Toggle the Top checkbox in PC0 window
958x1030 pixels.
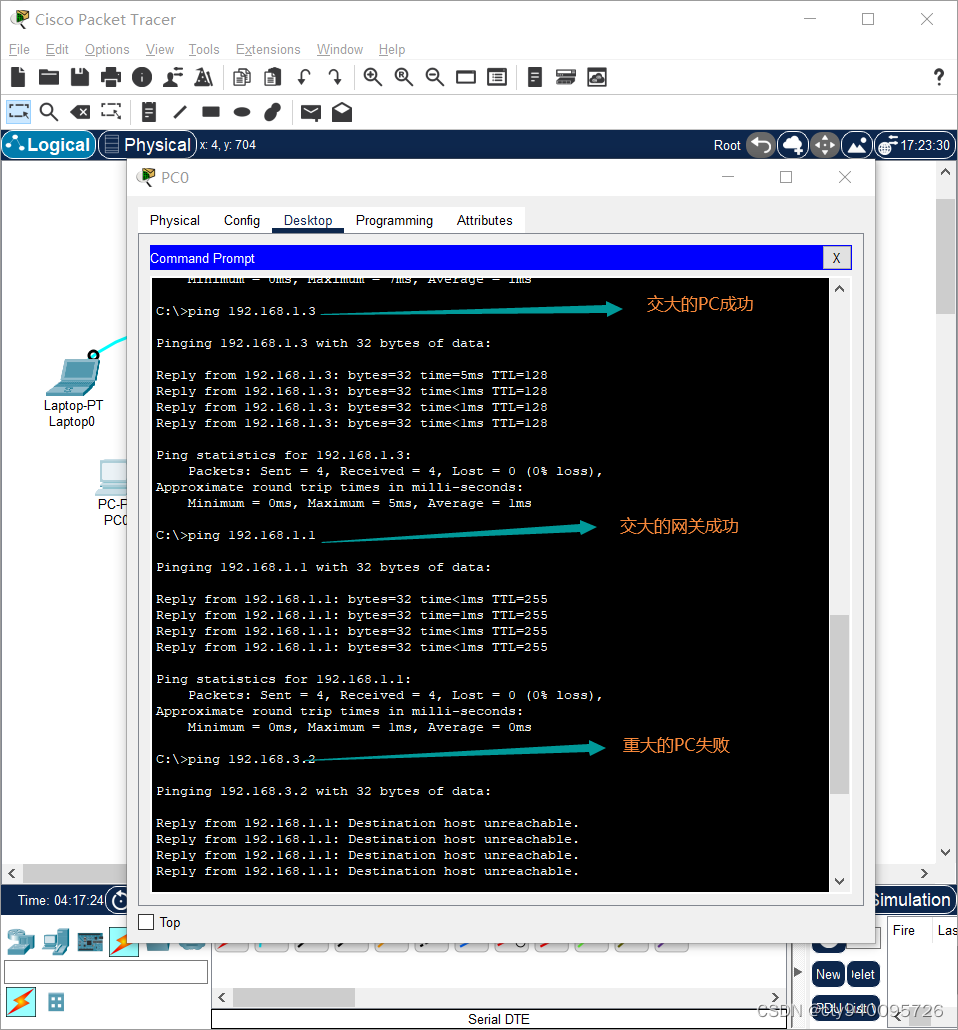tap(146, 922)
